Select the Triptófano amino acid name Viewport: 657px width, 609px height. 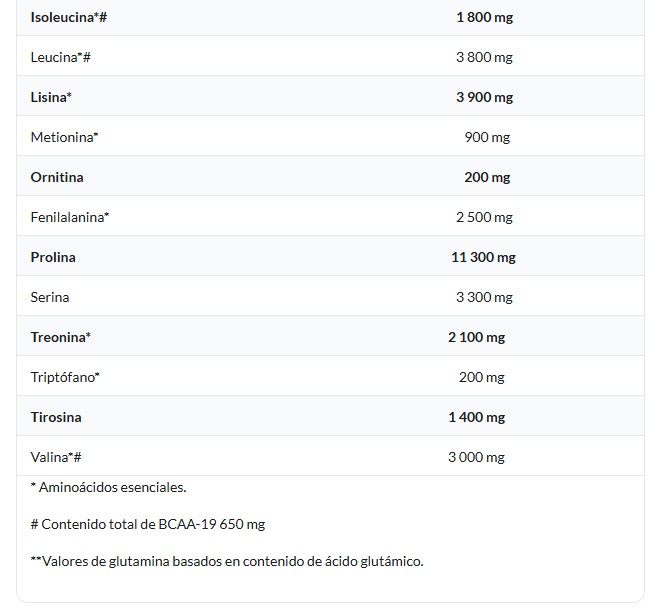point(66,377)
